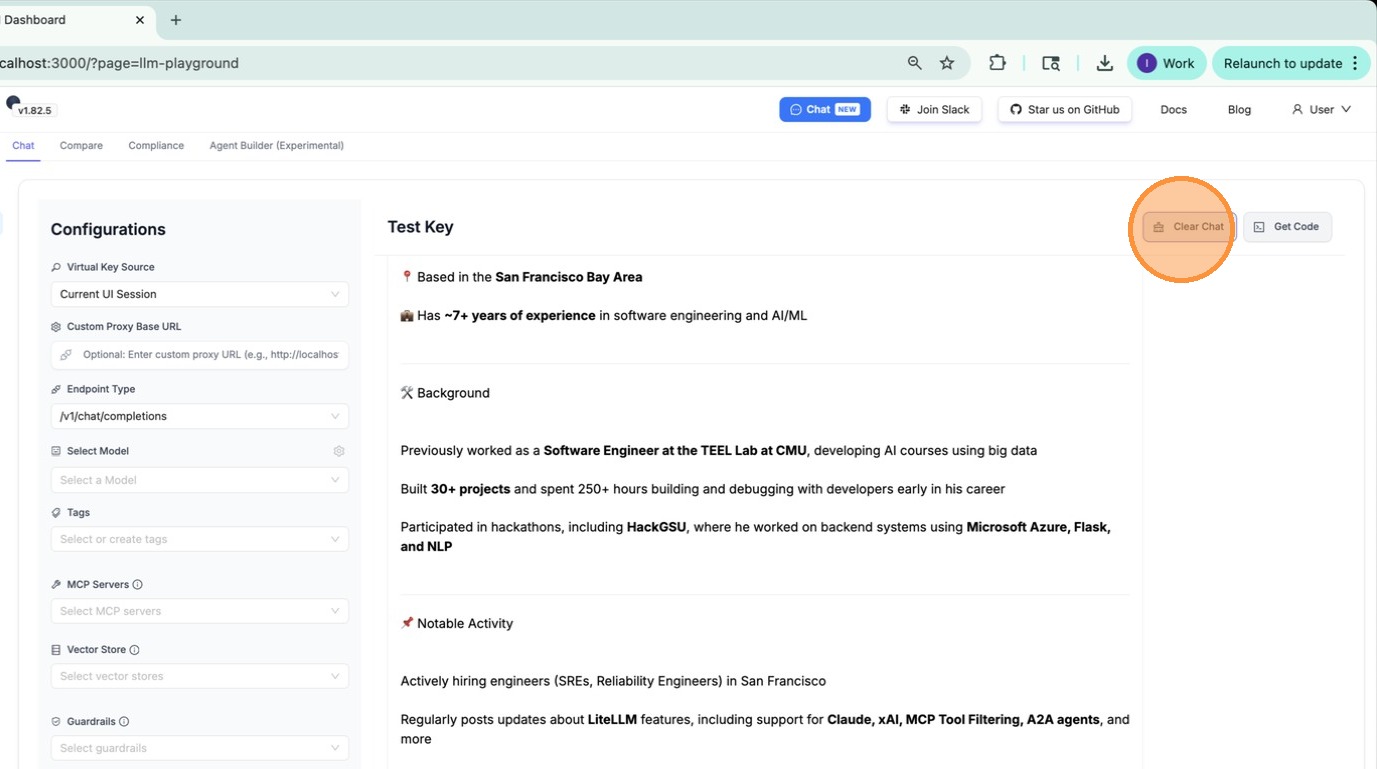Viewport: 1377px width, 769px height.
Task: Click the Get Code button
Action: click(1287, 227)
